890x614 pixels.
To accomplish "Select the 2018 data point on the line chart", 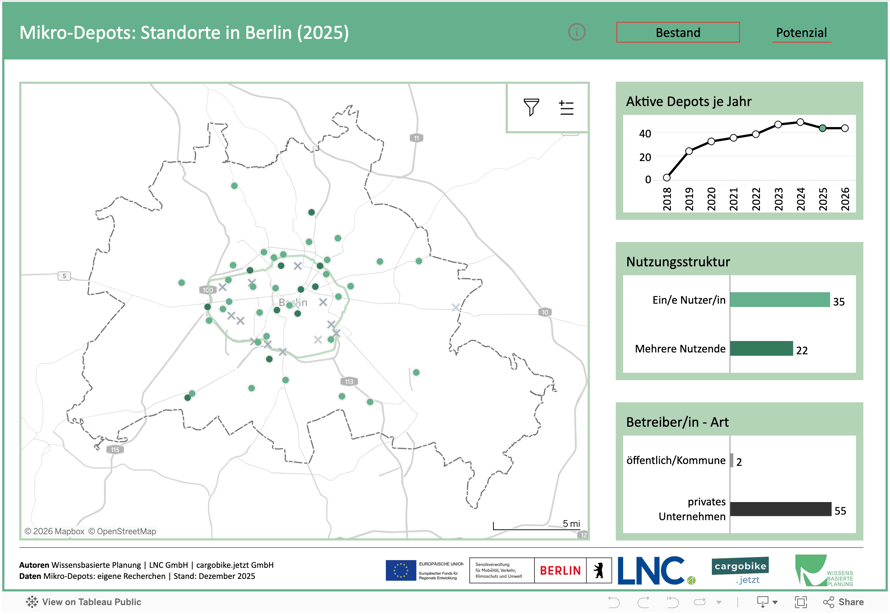I will click(x=666, y=178).
